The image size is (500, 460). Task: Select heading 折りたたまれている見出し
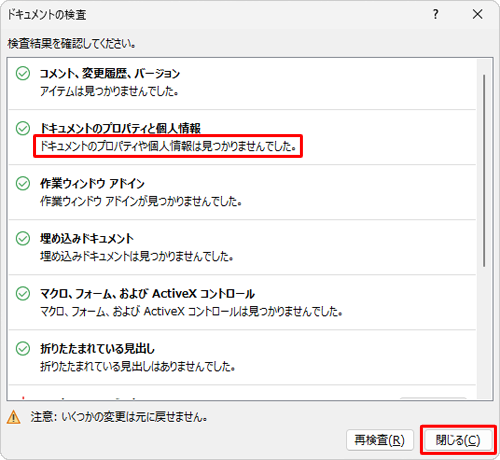pos(98,348)
